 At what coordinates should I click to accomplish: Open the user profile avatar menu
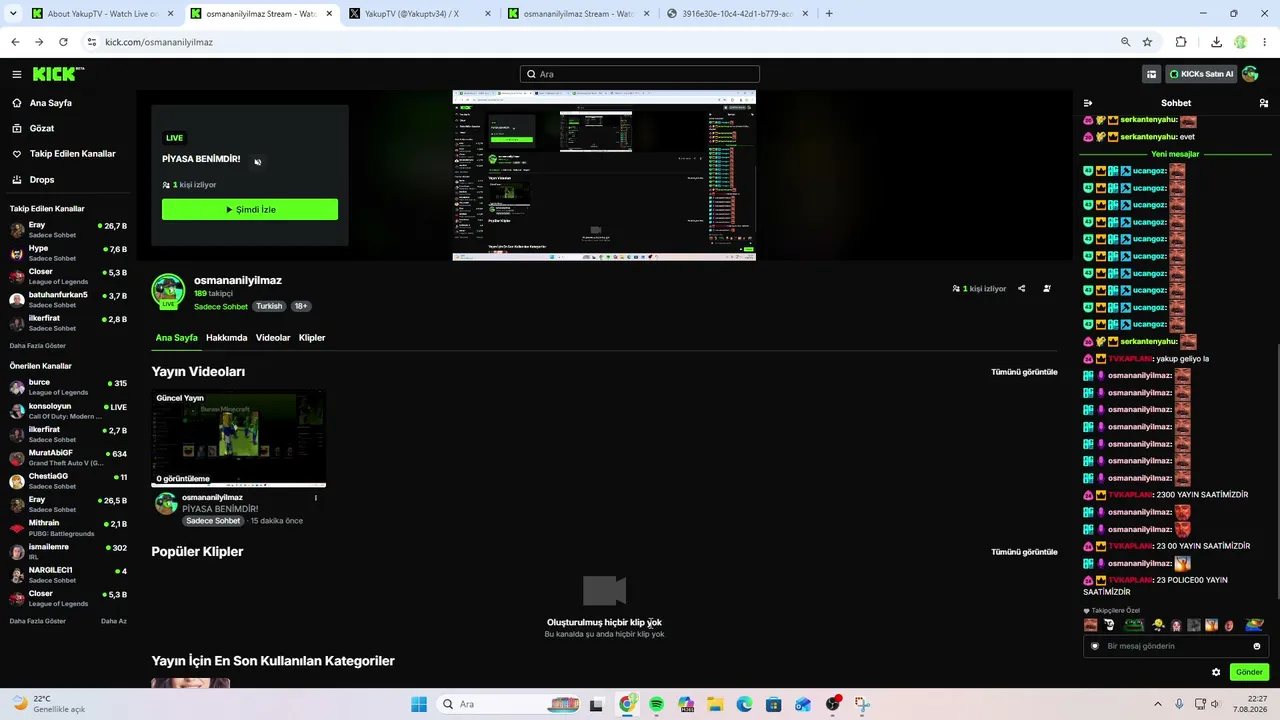[x=1250, y=74]
